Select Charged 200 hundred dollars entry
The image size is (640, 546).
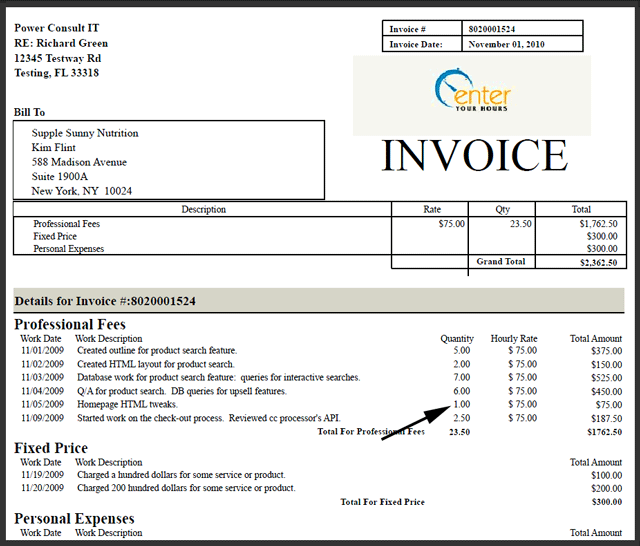click(186, 488)
